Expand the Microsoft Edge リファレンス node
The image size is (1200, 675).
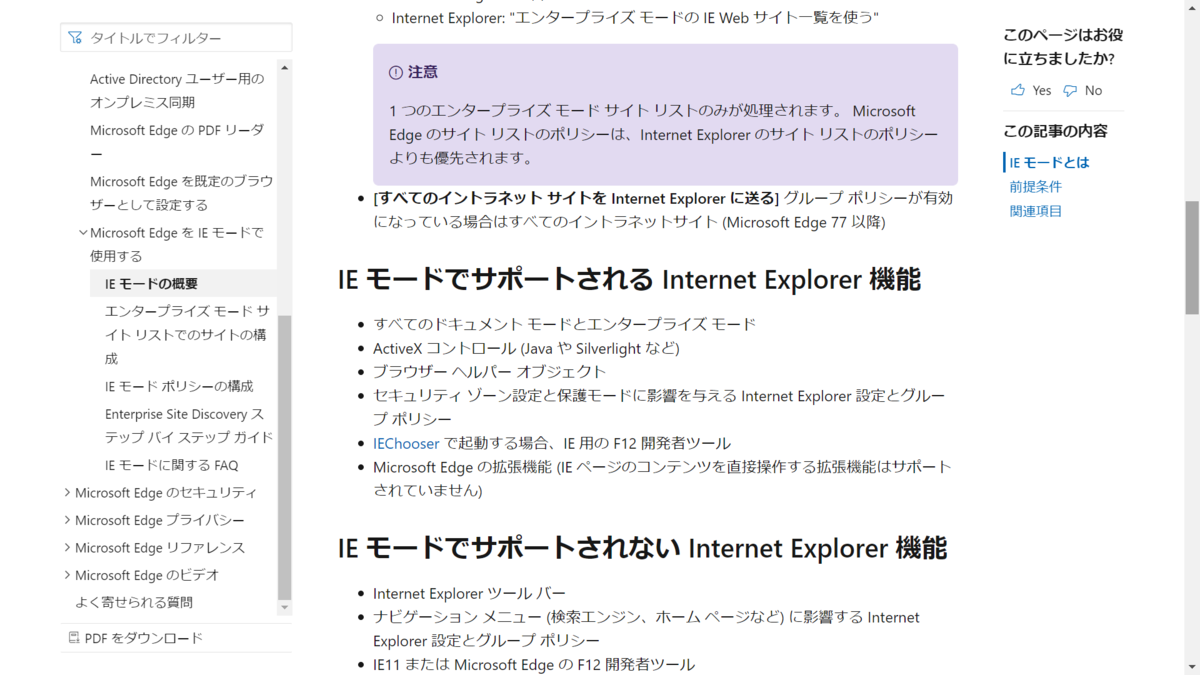(x=67, y=548)
